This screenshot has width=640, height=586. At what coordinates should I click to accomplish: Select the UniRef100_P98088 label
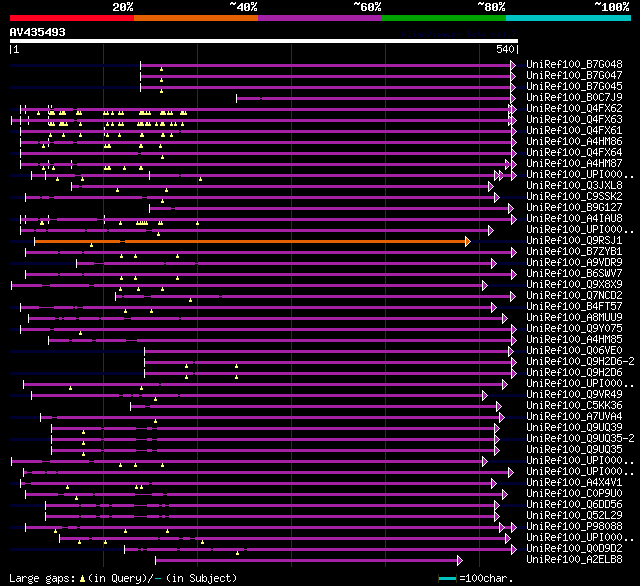[x=574, y=527]
